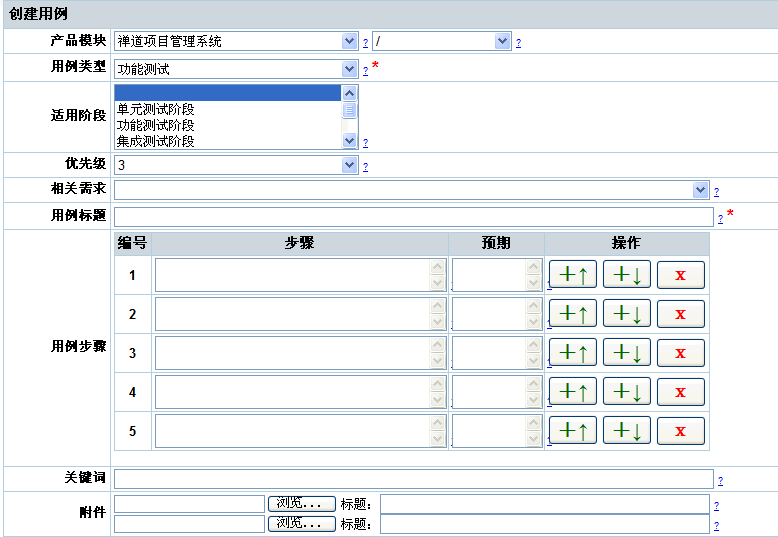This screenshot has width=778, height=537.
Task: Open the 禅道项目管理系统 product dropdown
Action: pos(236,41)
